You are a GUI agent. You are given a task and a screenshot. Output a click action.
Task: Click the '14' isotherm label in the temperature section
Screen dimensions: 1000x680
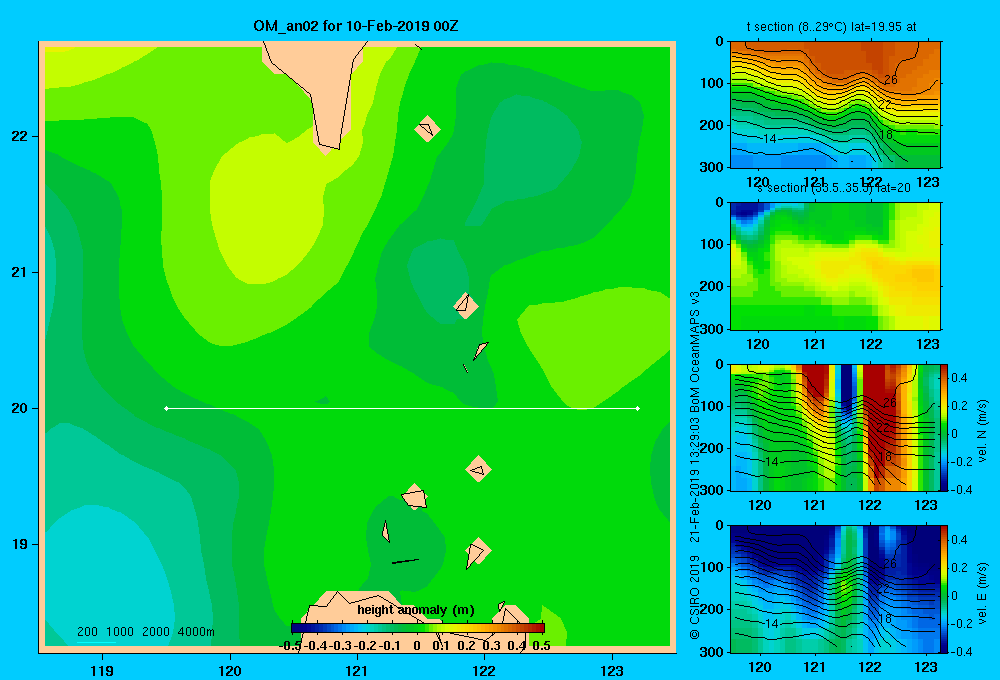coord(770,138)
